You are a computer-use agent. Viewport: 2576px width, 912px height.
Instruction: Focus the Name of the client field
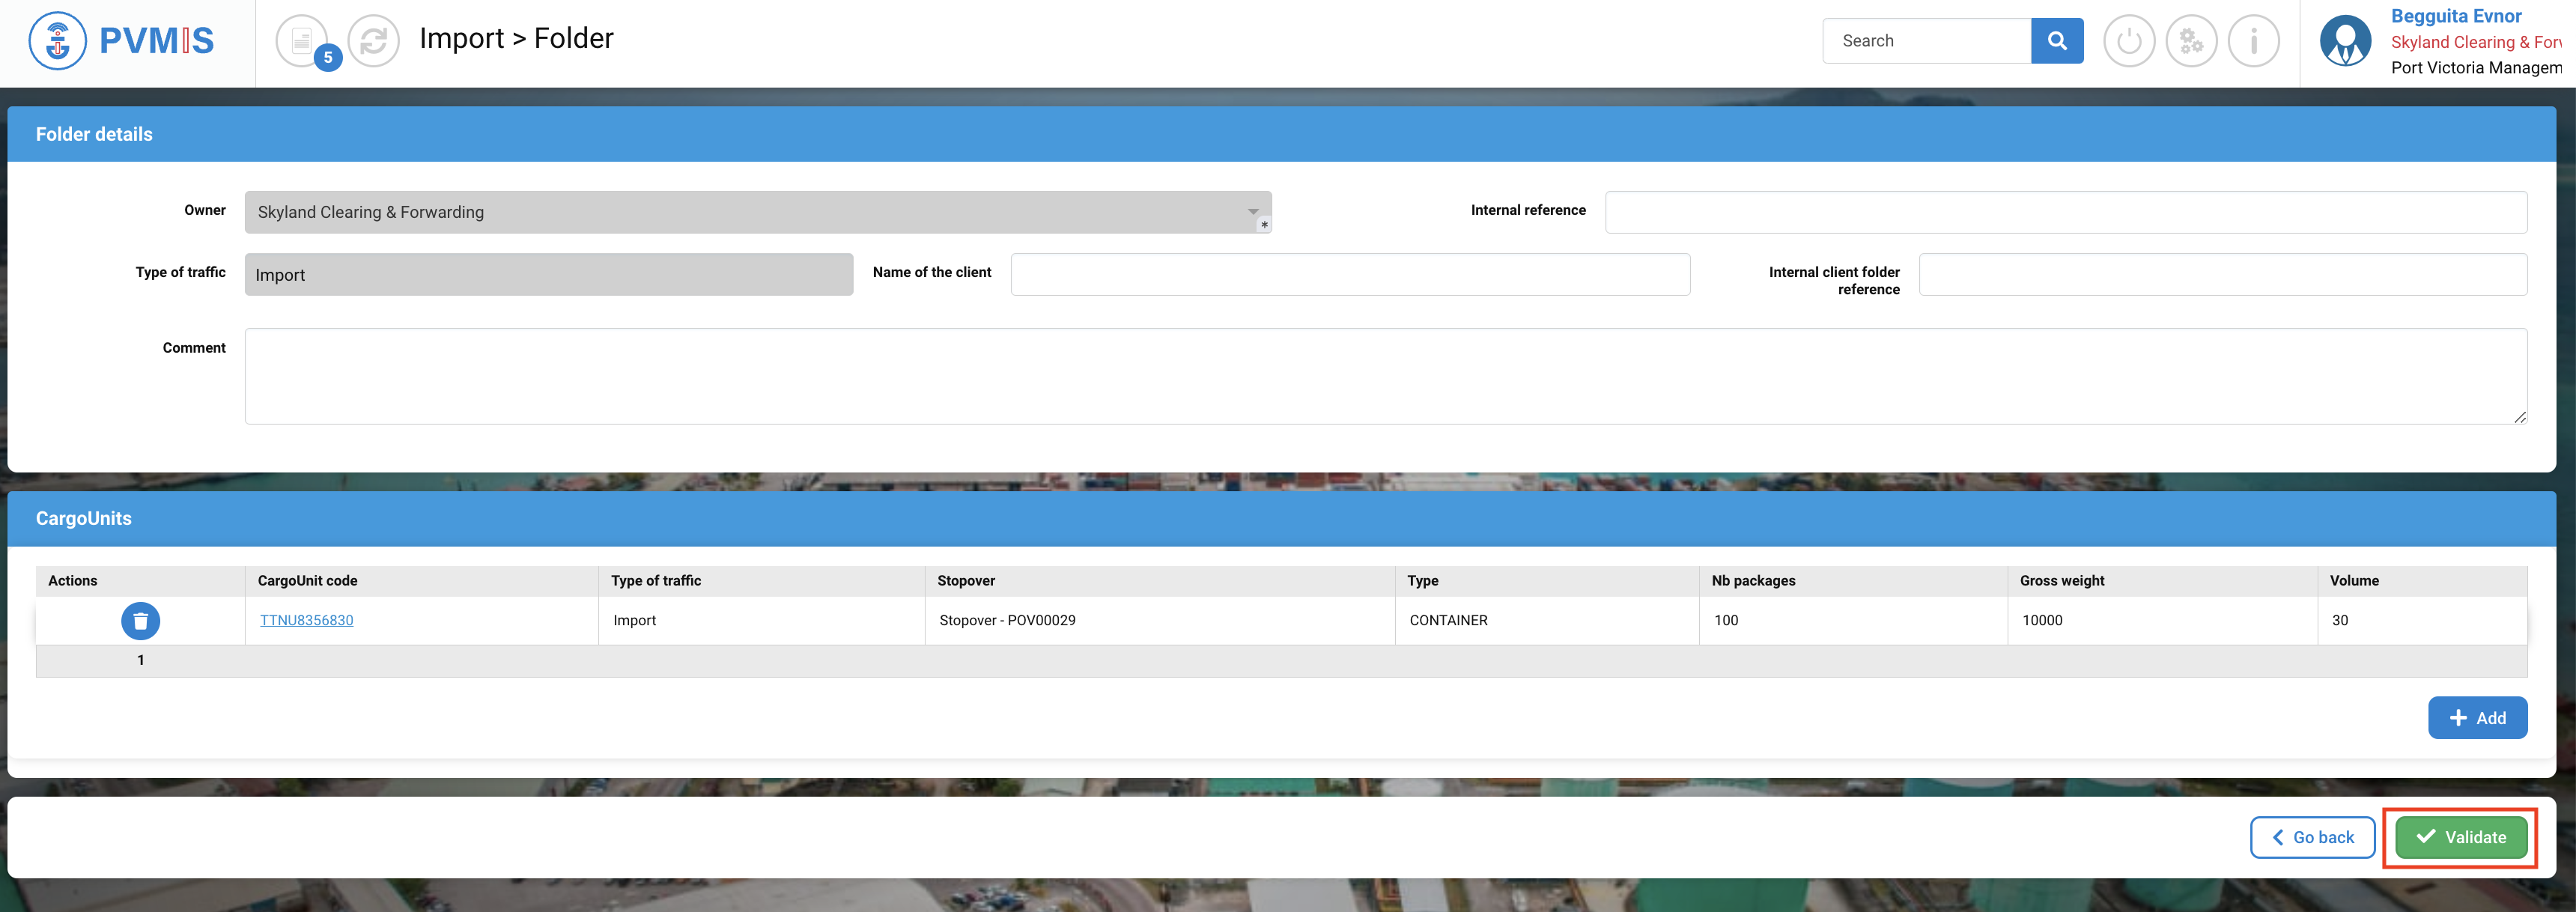tap(1349, 275)
